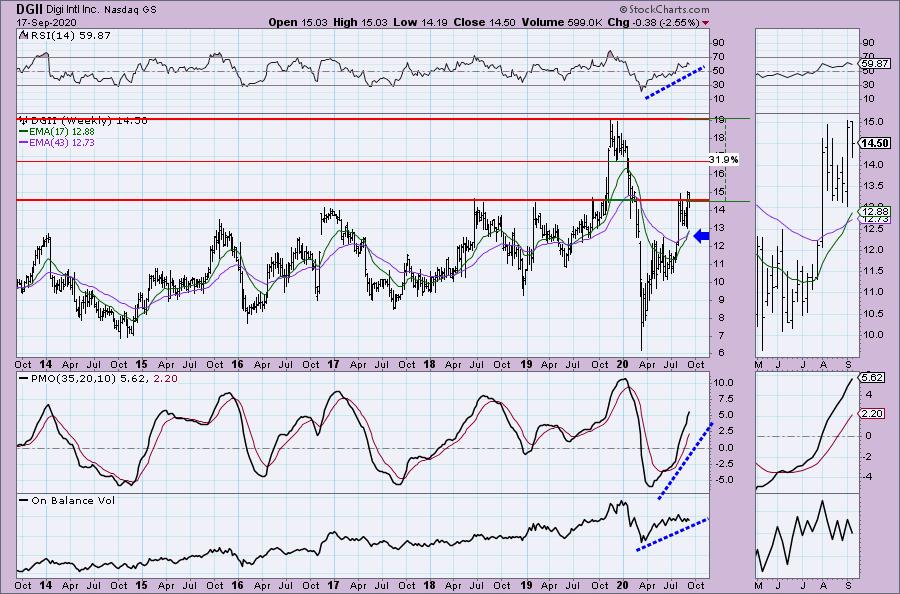Viewport: 900px width, 594px height.
Task: Click the boxed 14.50 price tag in the zoom panel
Action: [x=876, y=143]
